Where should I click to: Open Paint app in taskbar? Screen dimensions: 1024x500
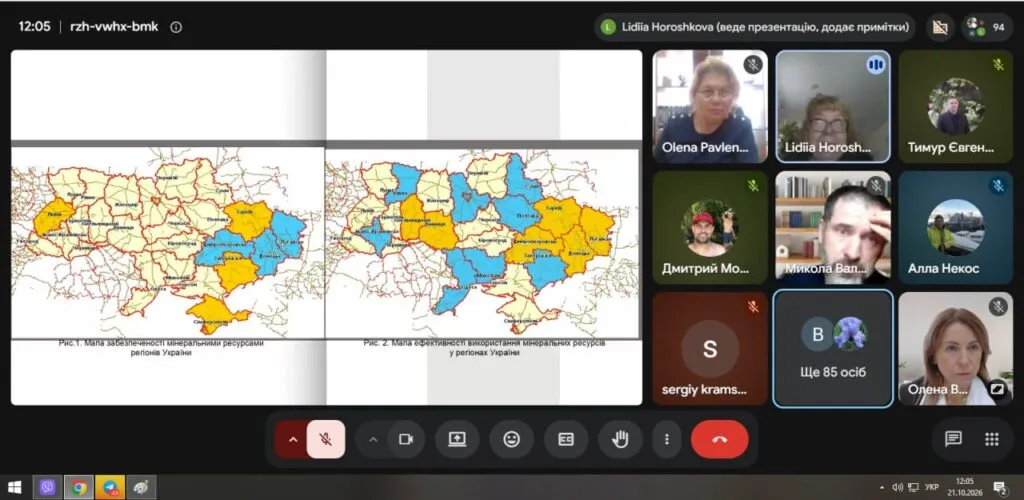pyautogui.click(x=141, y=488)
